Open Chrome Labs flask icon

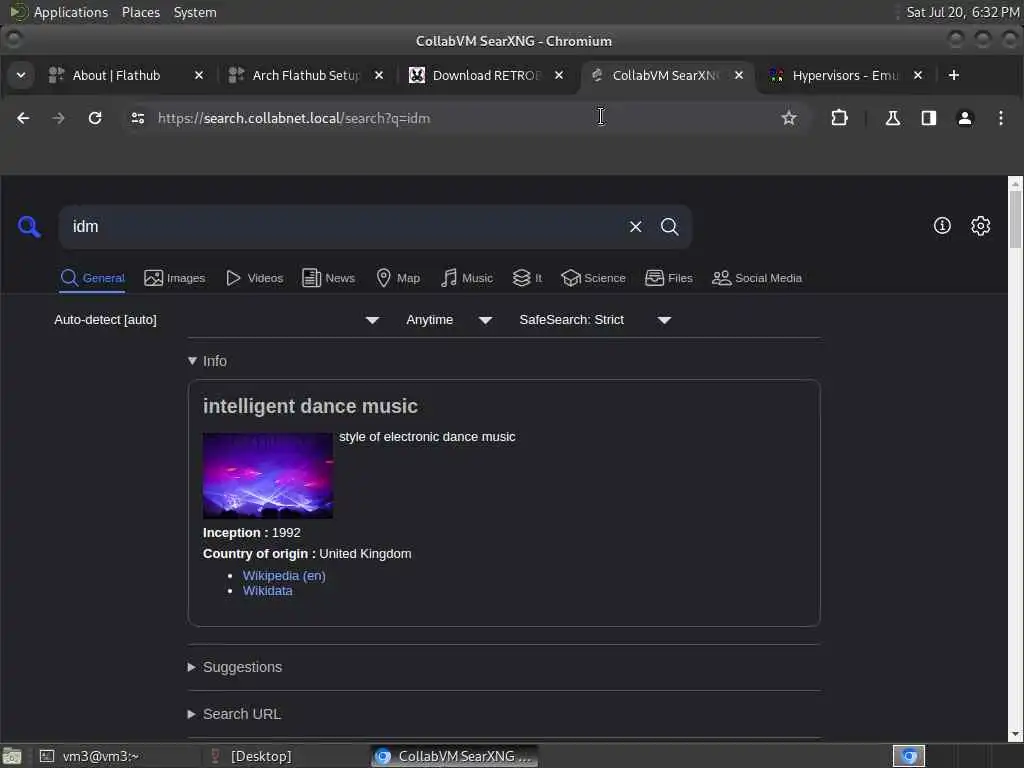click(x=892, y=118)
